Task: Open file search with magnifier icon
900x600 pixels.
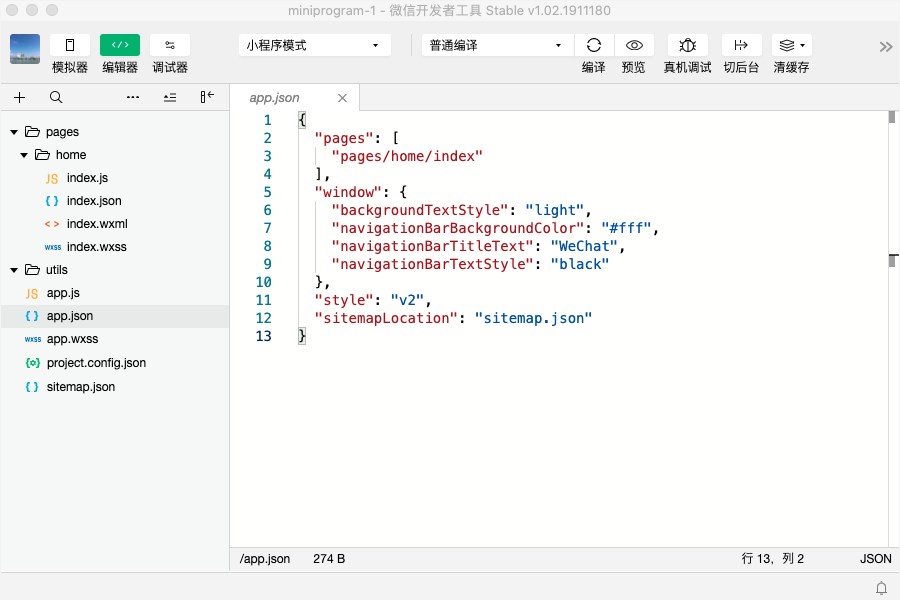Action: click(56, 98)
